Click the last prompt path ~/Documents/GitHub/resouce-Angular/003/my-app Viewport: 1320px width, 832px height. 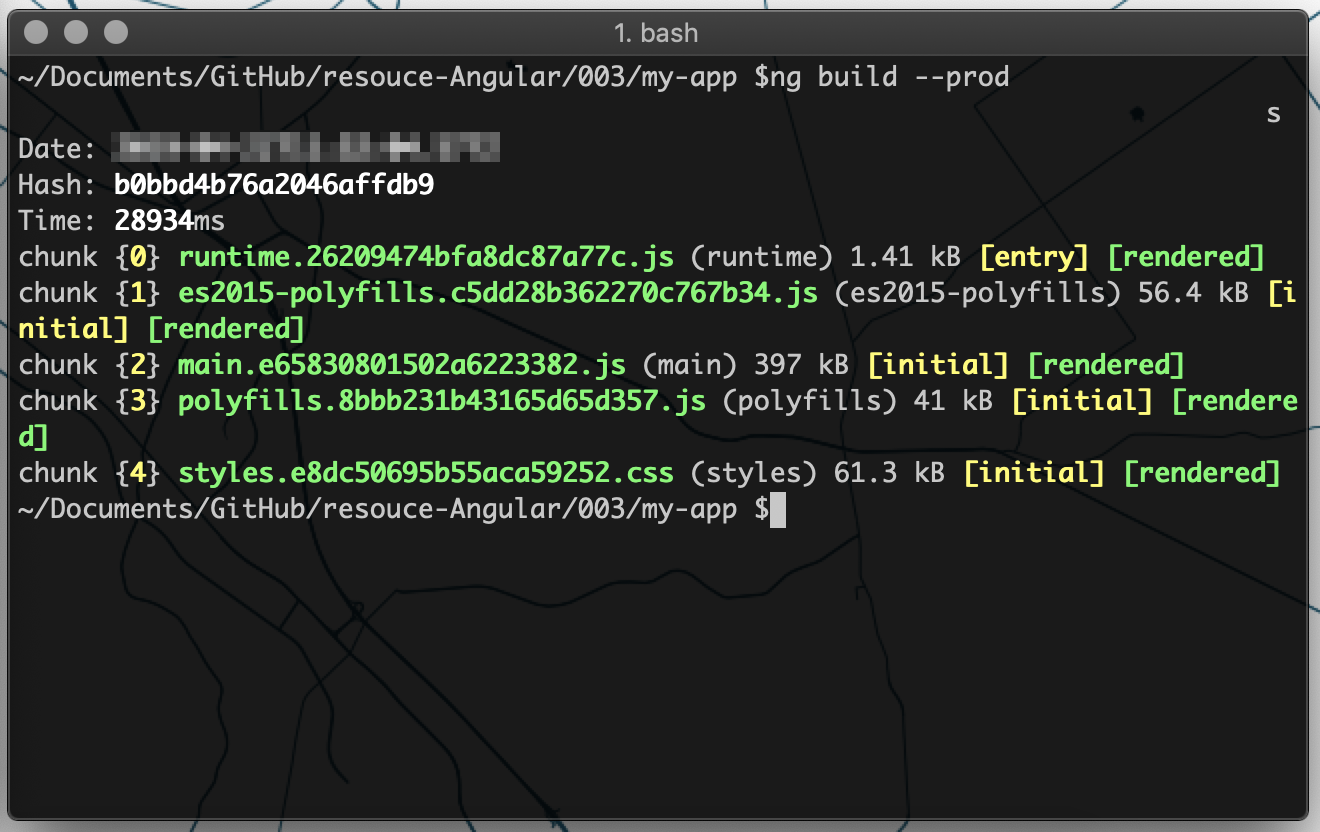click(x=378, y=509)
